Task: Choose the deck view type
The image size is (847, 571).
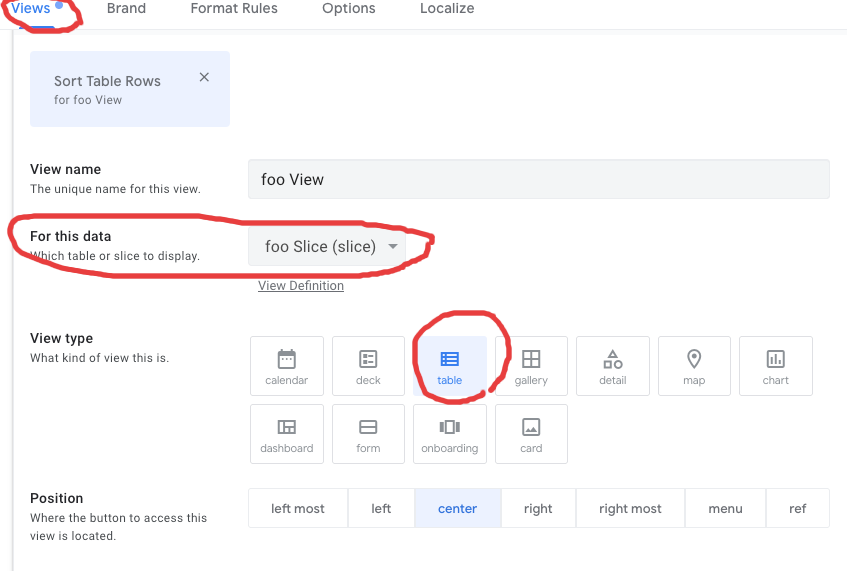Action: [x=368, y=365]
